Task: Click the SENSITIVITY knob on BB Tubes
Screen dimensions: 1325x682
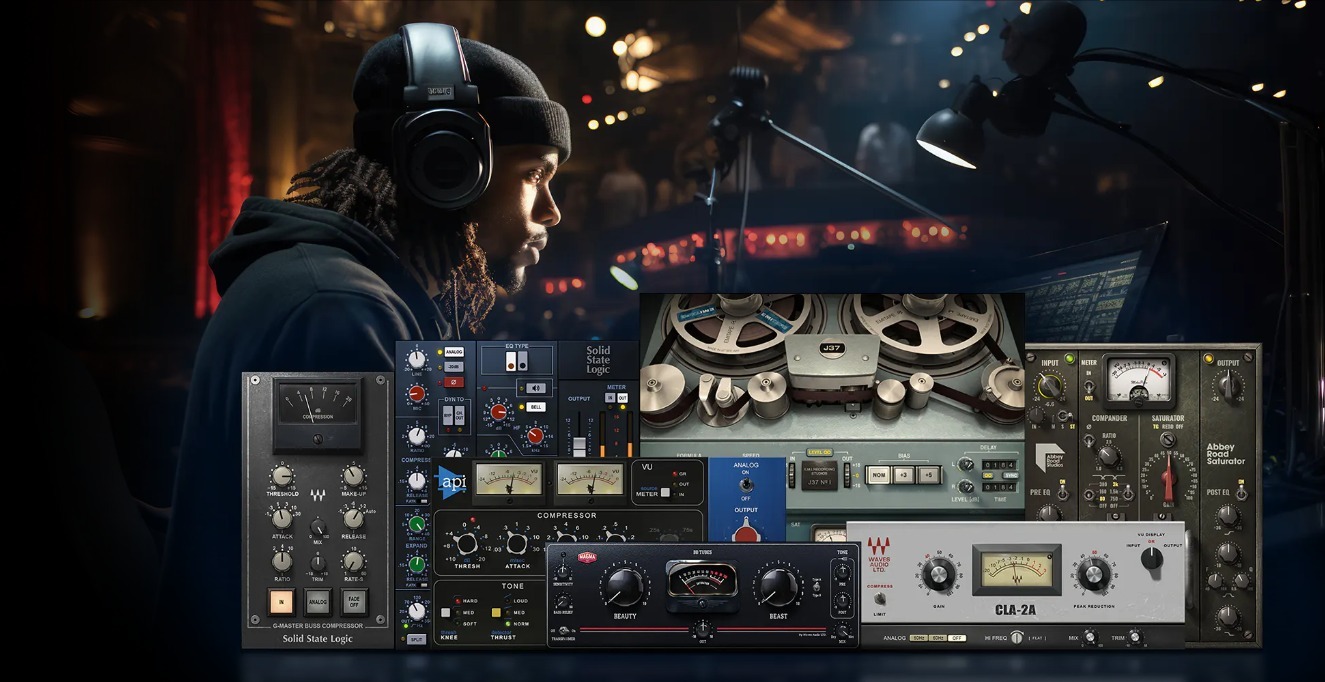Action: tap(564, 569)
